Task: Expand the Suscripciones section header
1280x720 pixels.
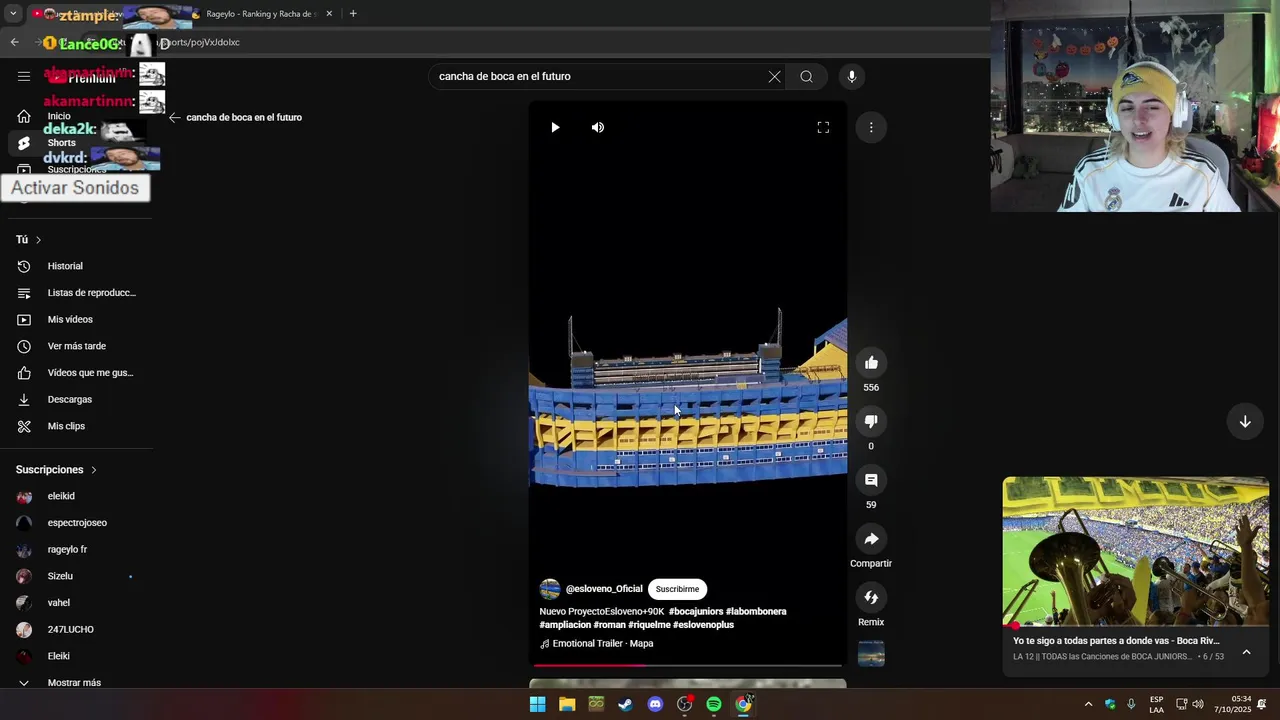Action: [x=56, y=470]
